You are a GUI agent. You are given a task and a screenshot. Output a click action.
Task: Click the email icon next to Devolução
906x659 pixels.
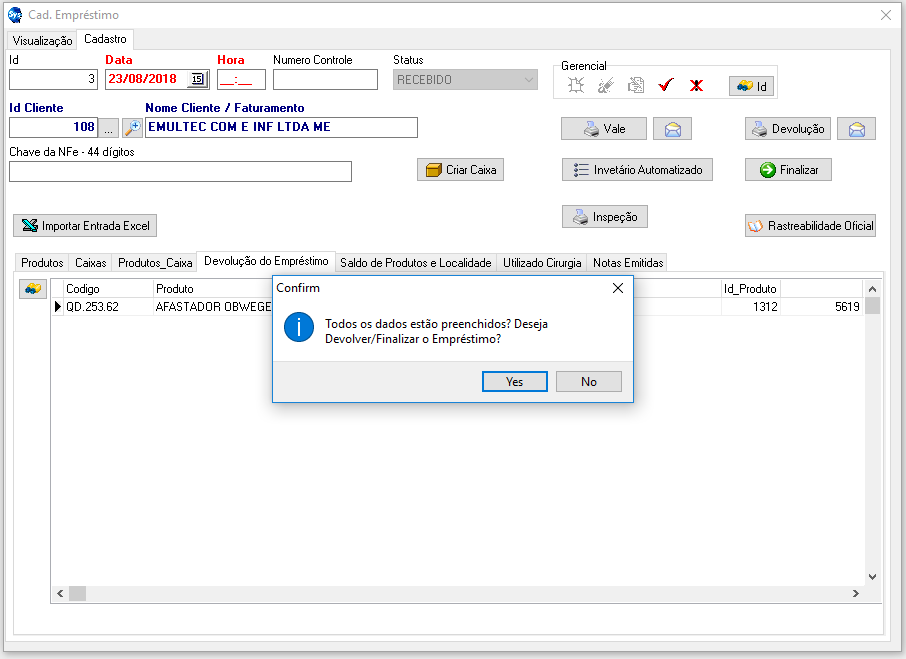click(857, 129)
